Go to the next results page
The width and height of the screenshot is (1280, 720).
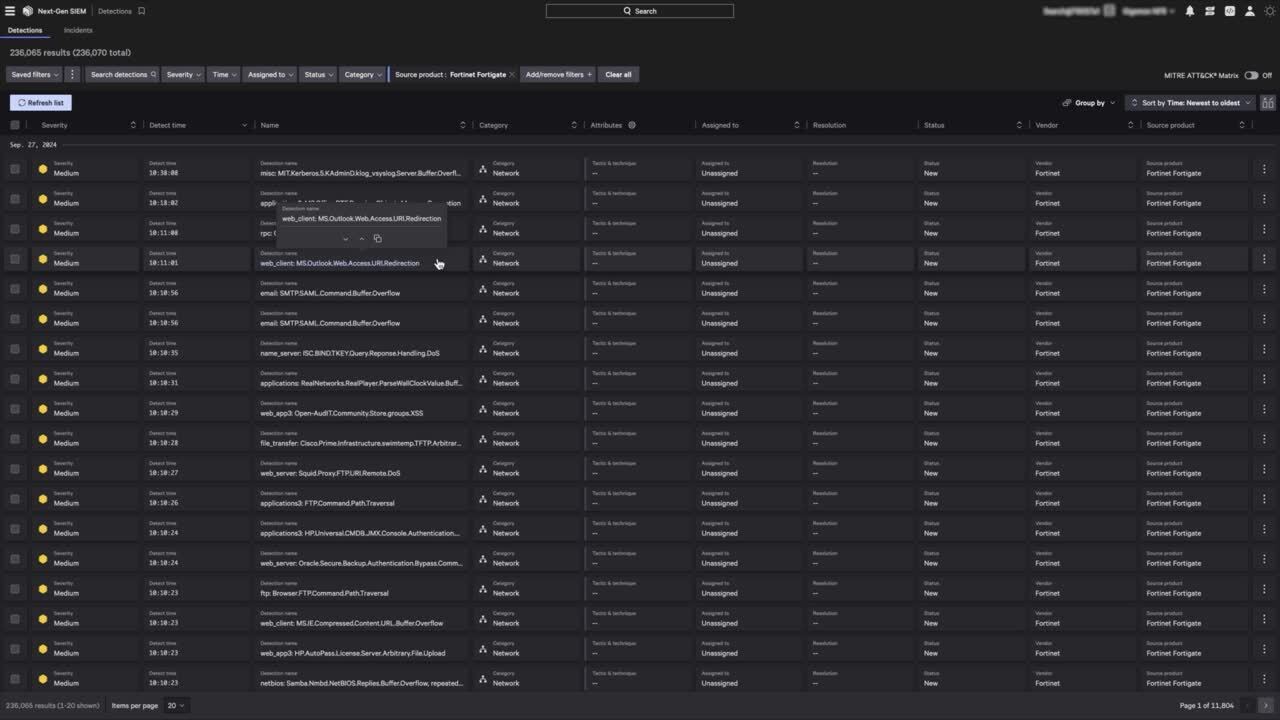coord(1265,705)
